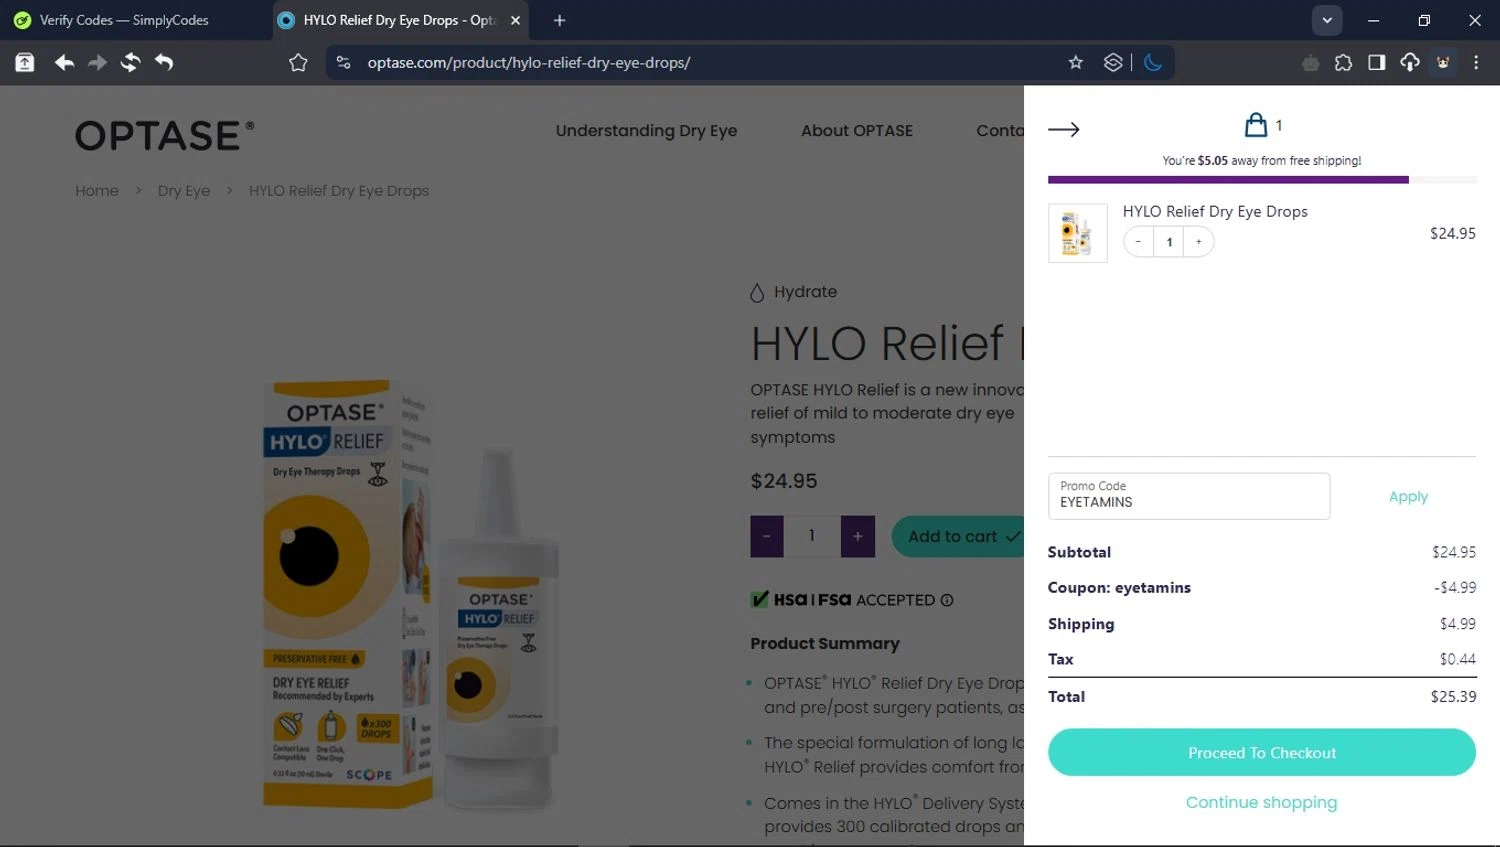
Task: Open the browser three-dot menu
Action: (1476, 63)
